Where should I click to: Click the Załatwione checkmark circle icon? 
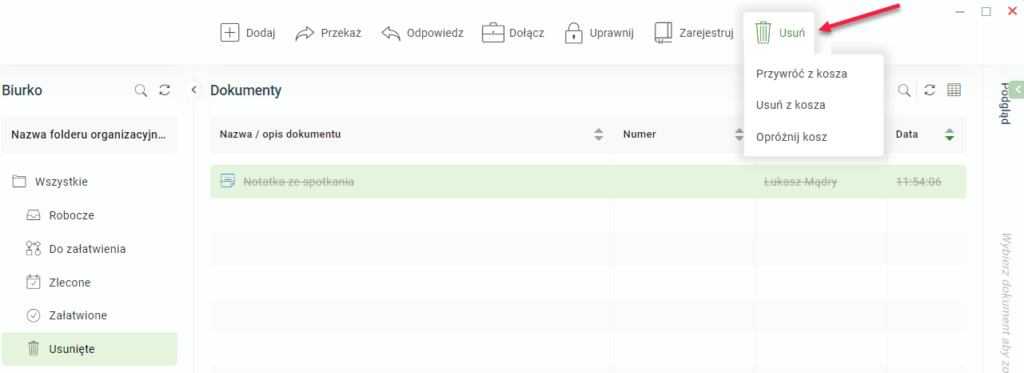tap(33, 316)
